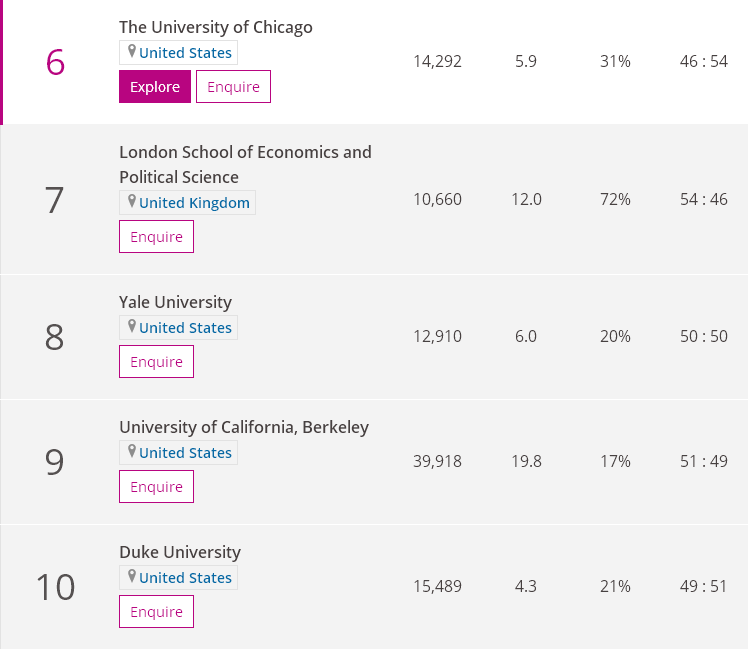Viewport: 748px width, 650px height.
Task: Click United Kingdom country link for LSE
Action: 194,203
